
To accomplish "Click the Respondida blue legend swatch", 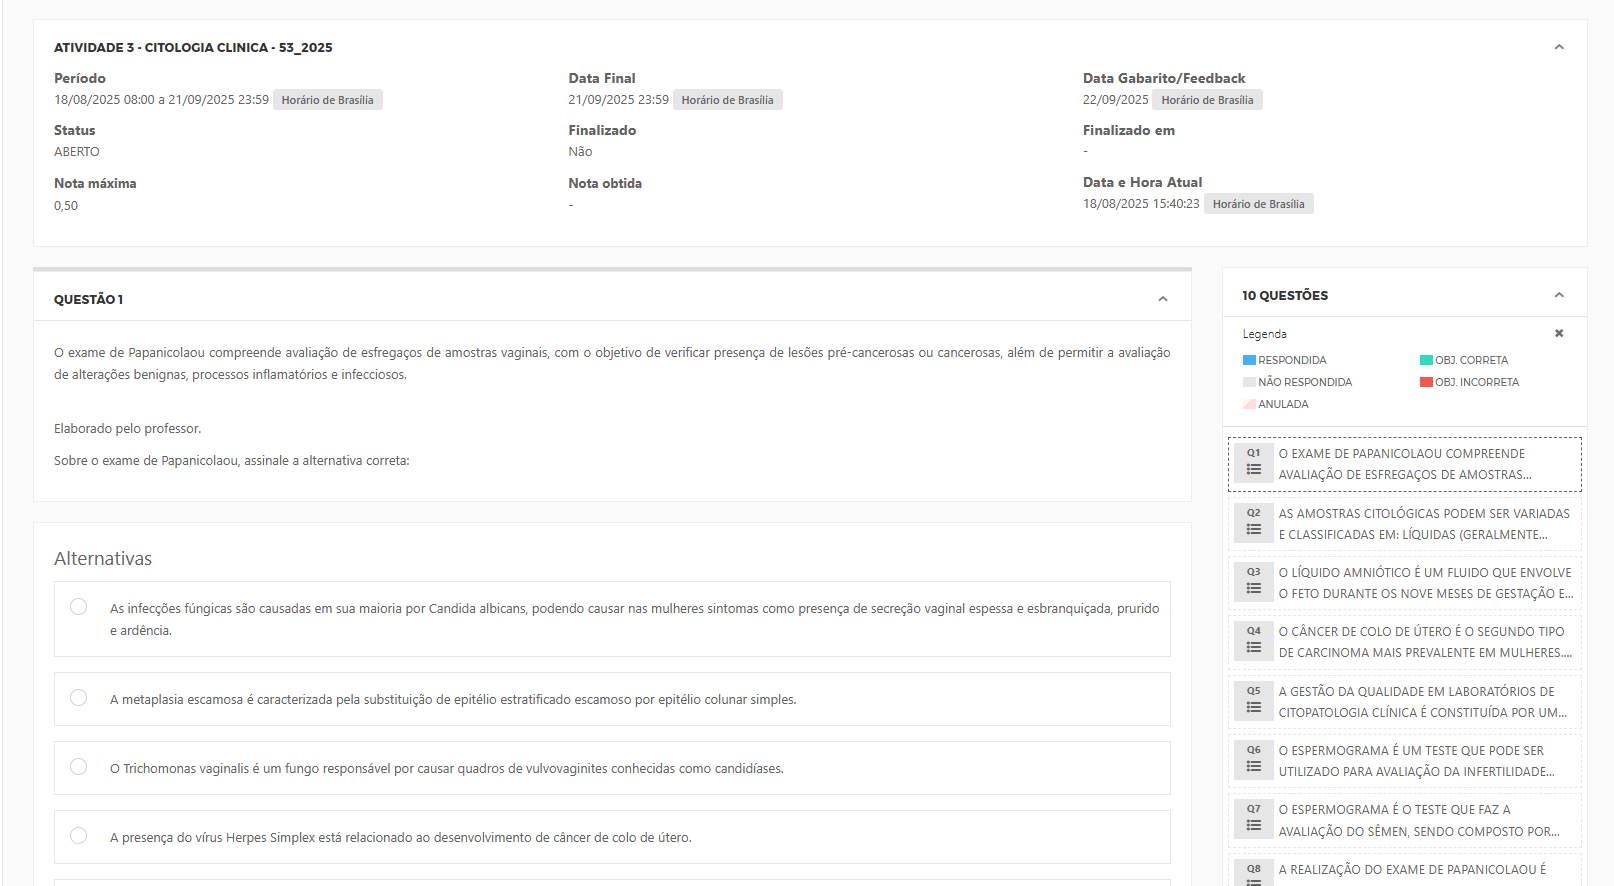I will tap(1249, 360).
